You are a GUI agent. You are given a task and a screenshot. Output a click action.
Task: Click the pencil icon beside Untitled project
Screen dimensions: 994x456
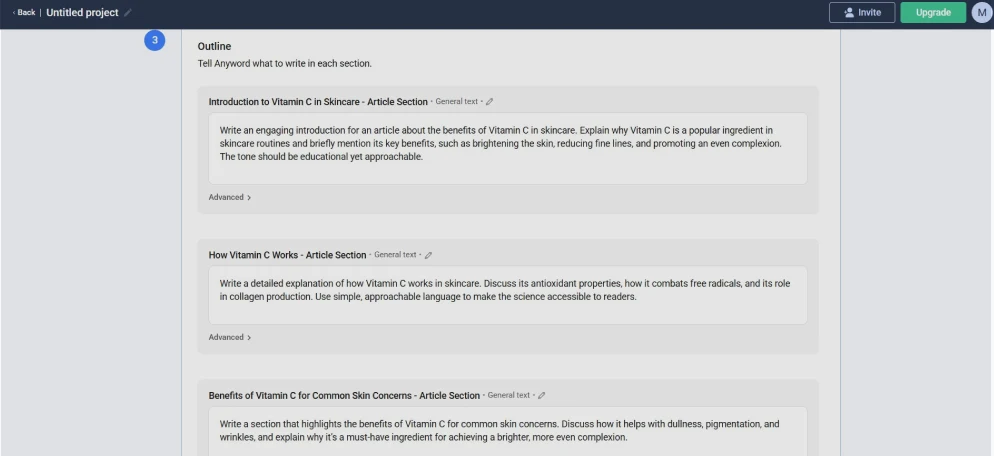tap(128, 13)
